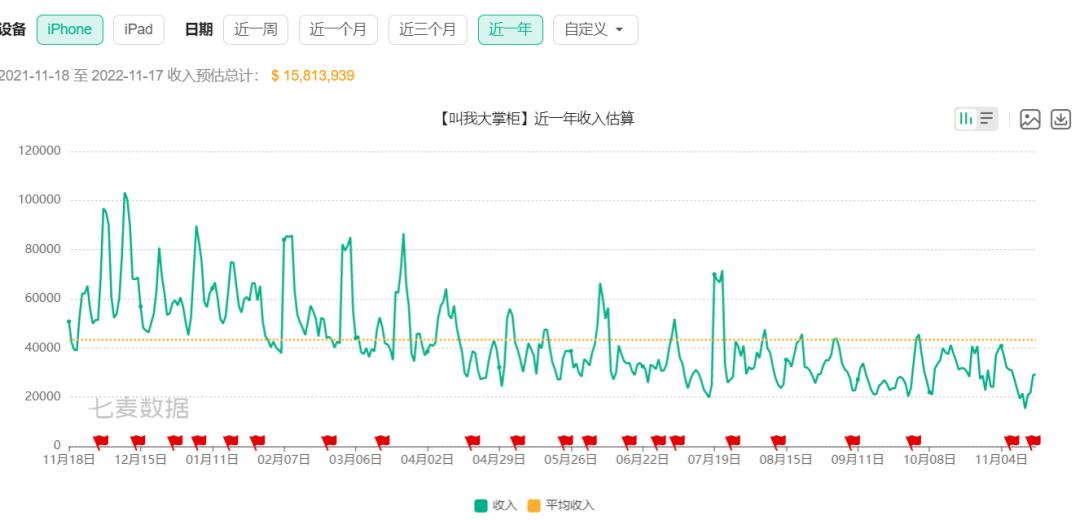Toggle the 收入 legend series
This screenshot has height=520, width=1080.
[x=495, y=506]
